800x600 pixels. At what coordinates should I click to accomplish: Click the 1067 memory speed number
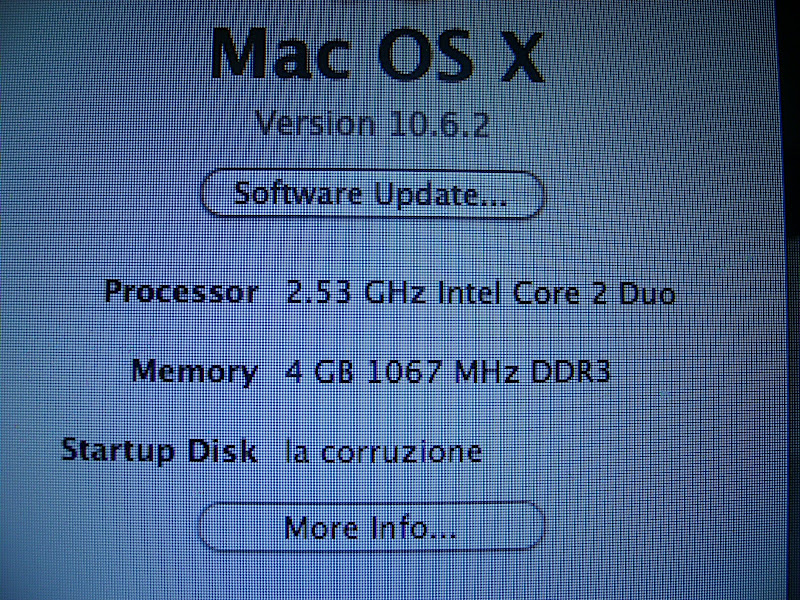click(x=406, y=373)
